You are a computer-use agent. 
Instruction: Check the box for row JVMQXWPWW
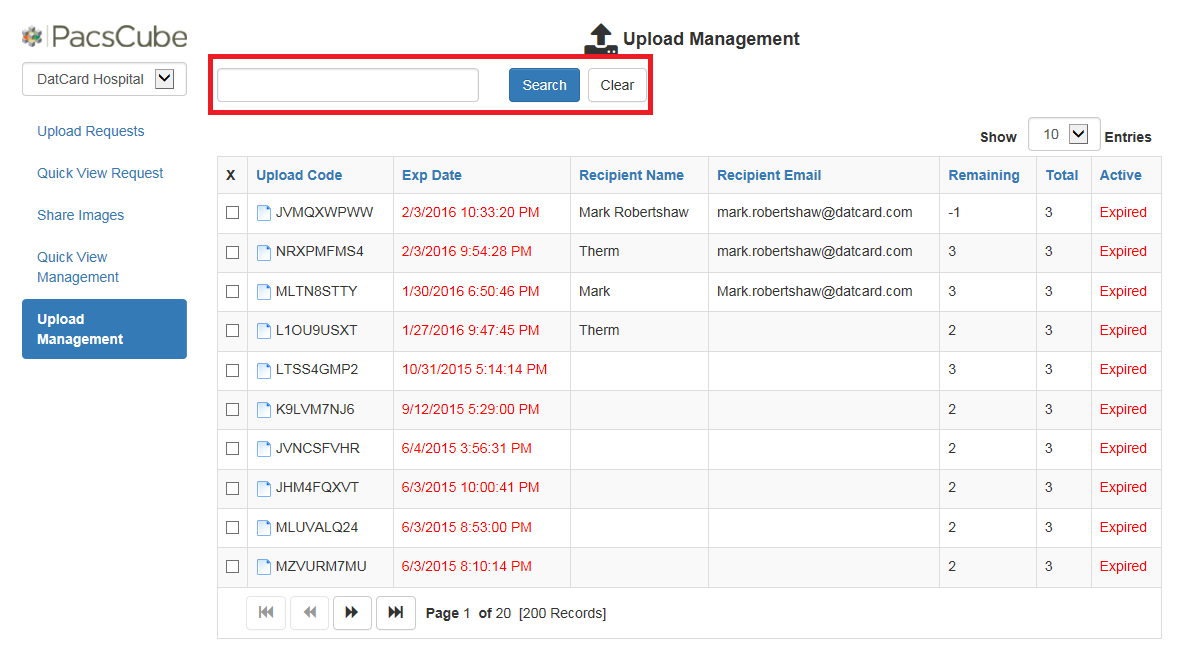click(x=232, y=212)
